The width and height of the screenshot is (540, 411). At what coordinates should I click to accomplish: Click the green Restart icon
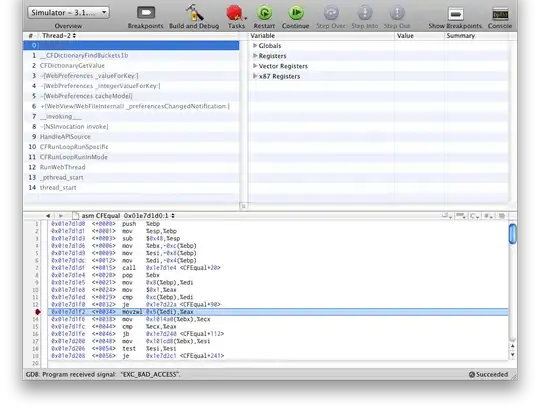(x=264, y=13)
